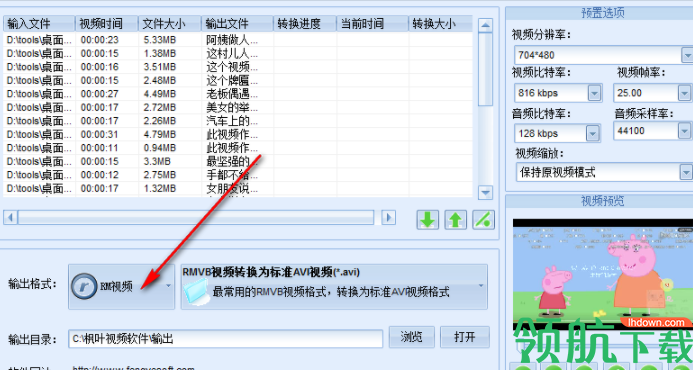This screenshot has width=693, height=370.
Task: Click the round RM视频 format icon
Action: (x=84, y=286)
